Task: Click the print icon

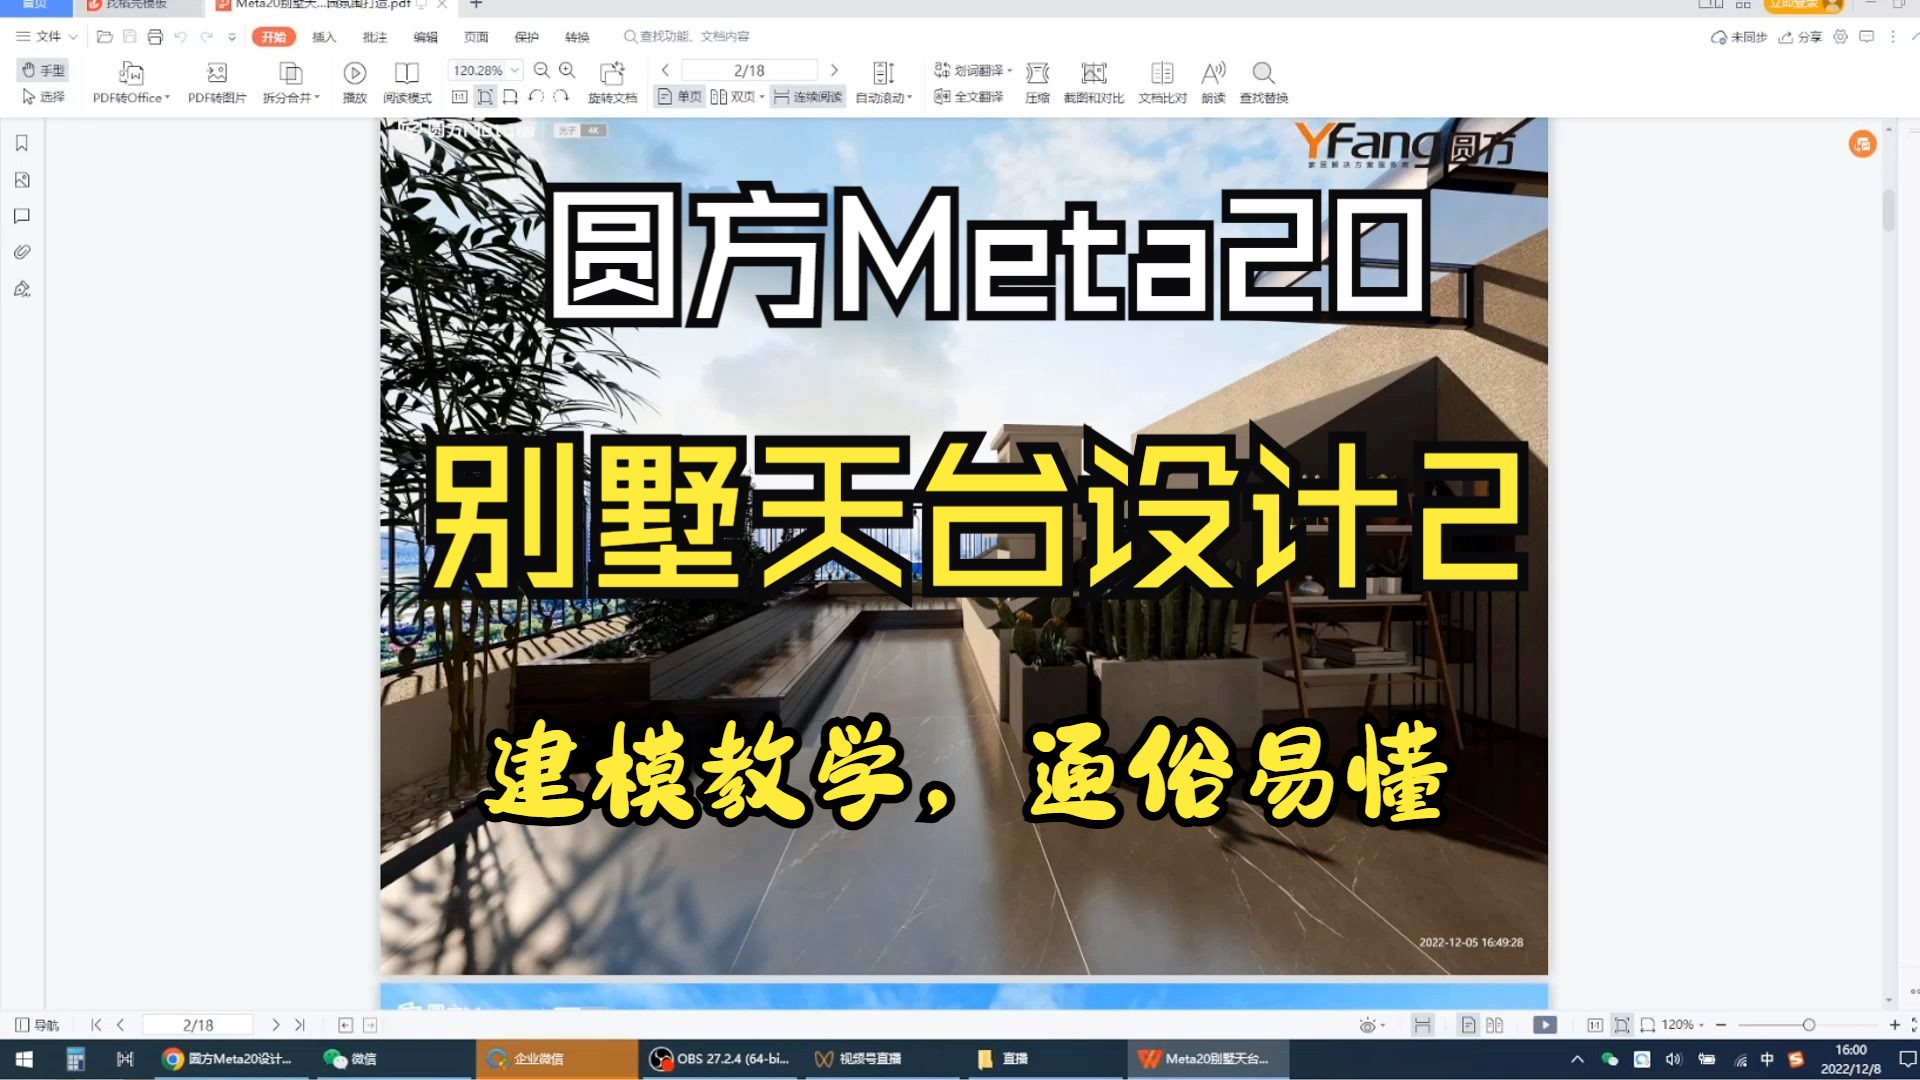Action: (x=155, y=36)
